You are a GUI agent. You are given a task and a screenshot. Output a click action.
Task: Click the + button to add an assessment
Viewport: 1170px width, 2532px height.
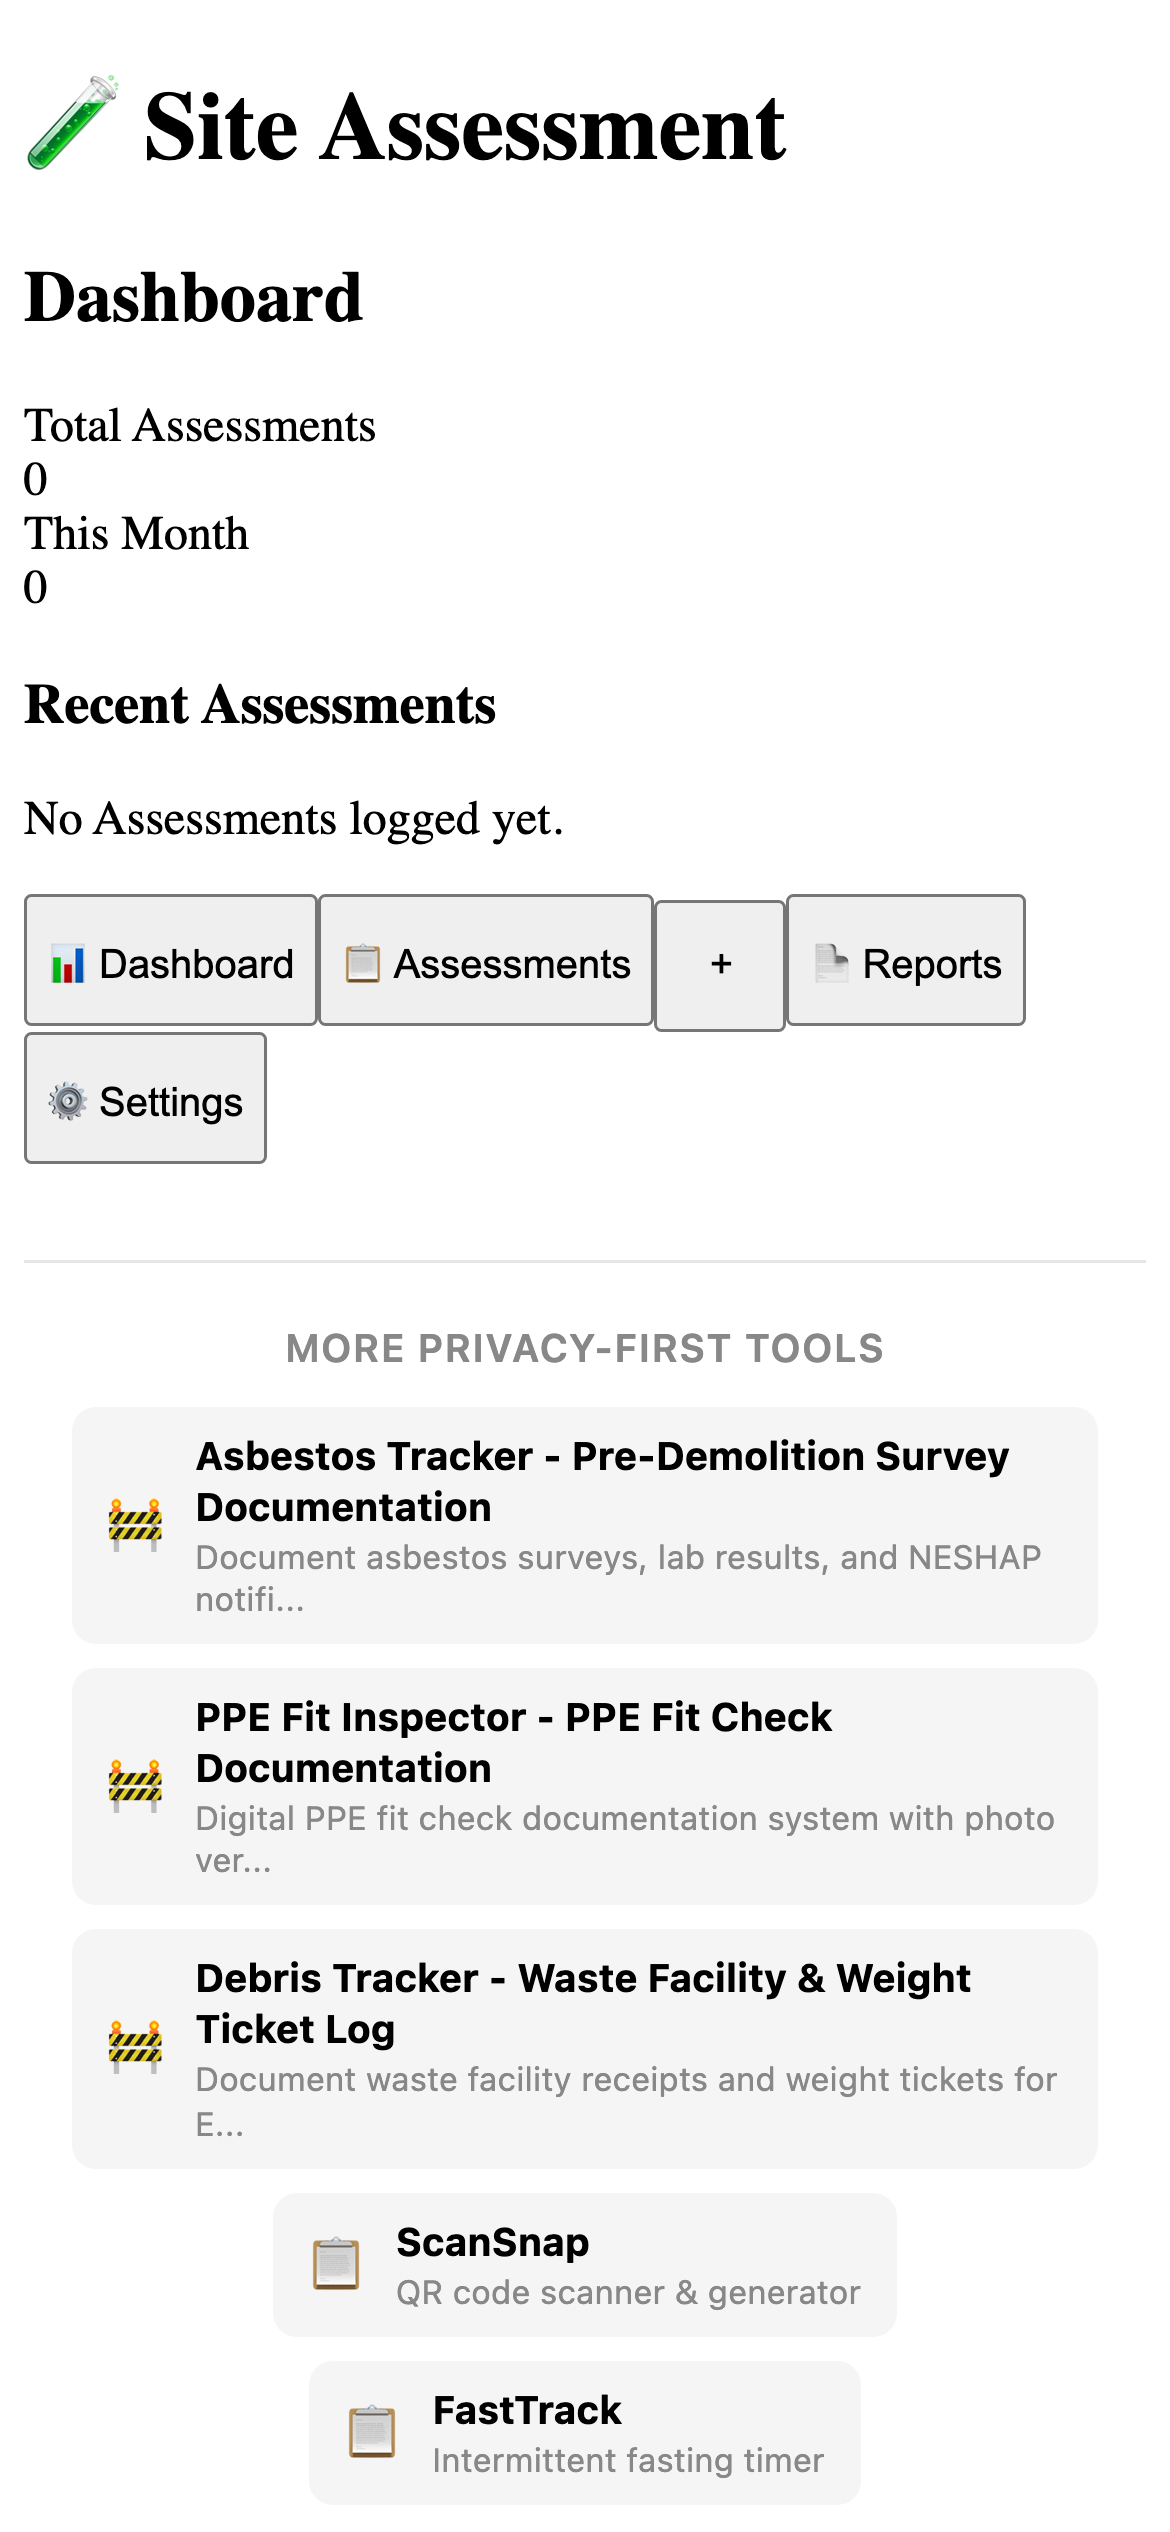[720, 963]
